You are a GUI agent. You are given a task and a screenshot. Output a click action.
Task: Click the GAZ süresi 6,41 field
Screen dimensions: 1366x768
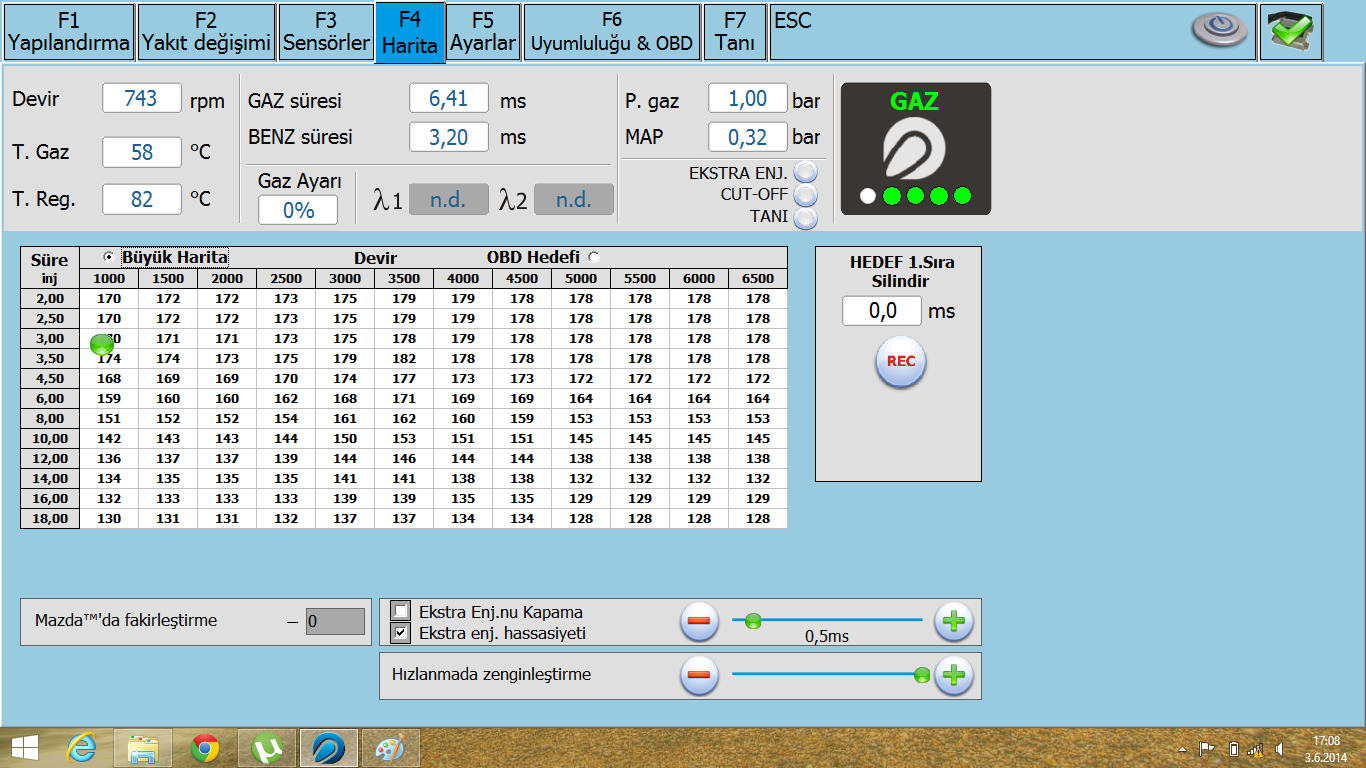pyautogui.click(x=449, y=98)
